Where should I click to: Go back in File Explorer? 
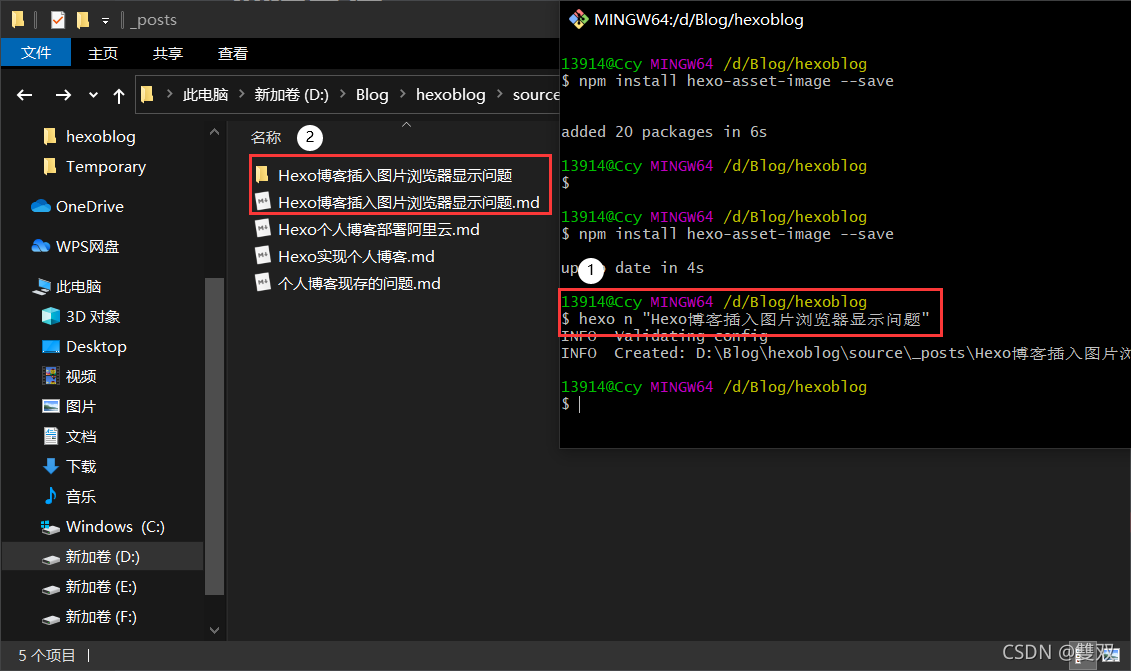25,95
